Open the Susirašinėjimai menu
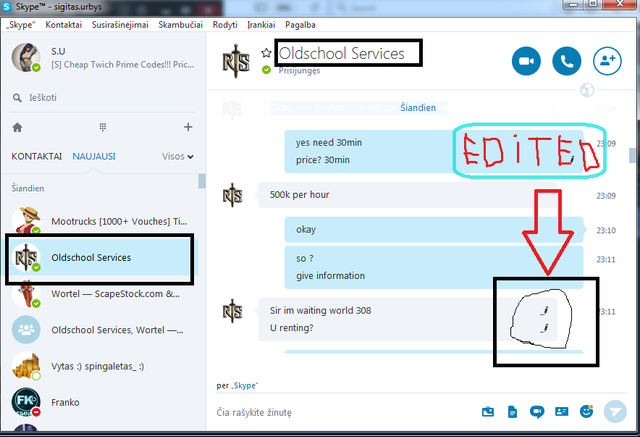Image resolution: width=640 pixels, height=437 pixels. coord(120,25)
